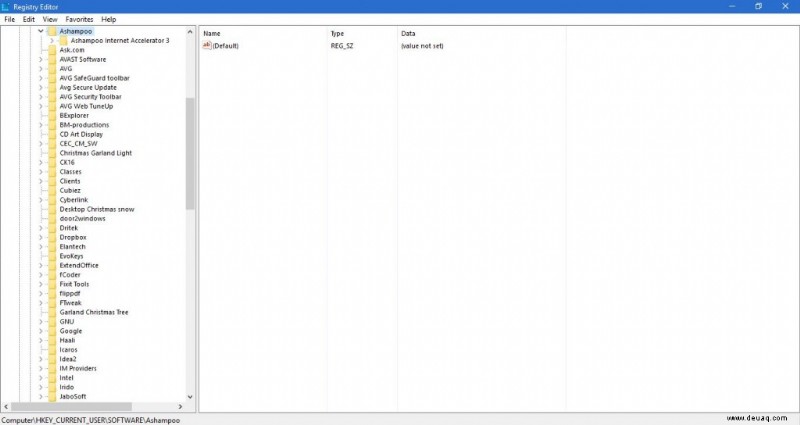The width and height of the screenshot is (800, 425).
Task: Expand the Google key
Action: (41, 331)
